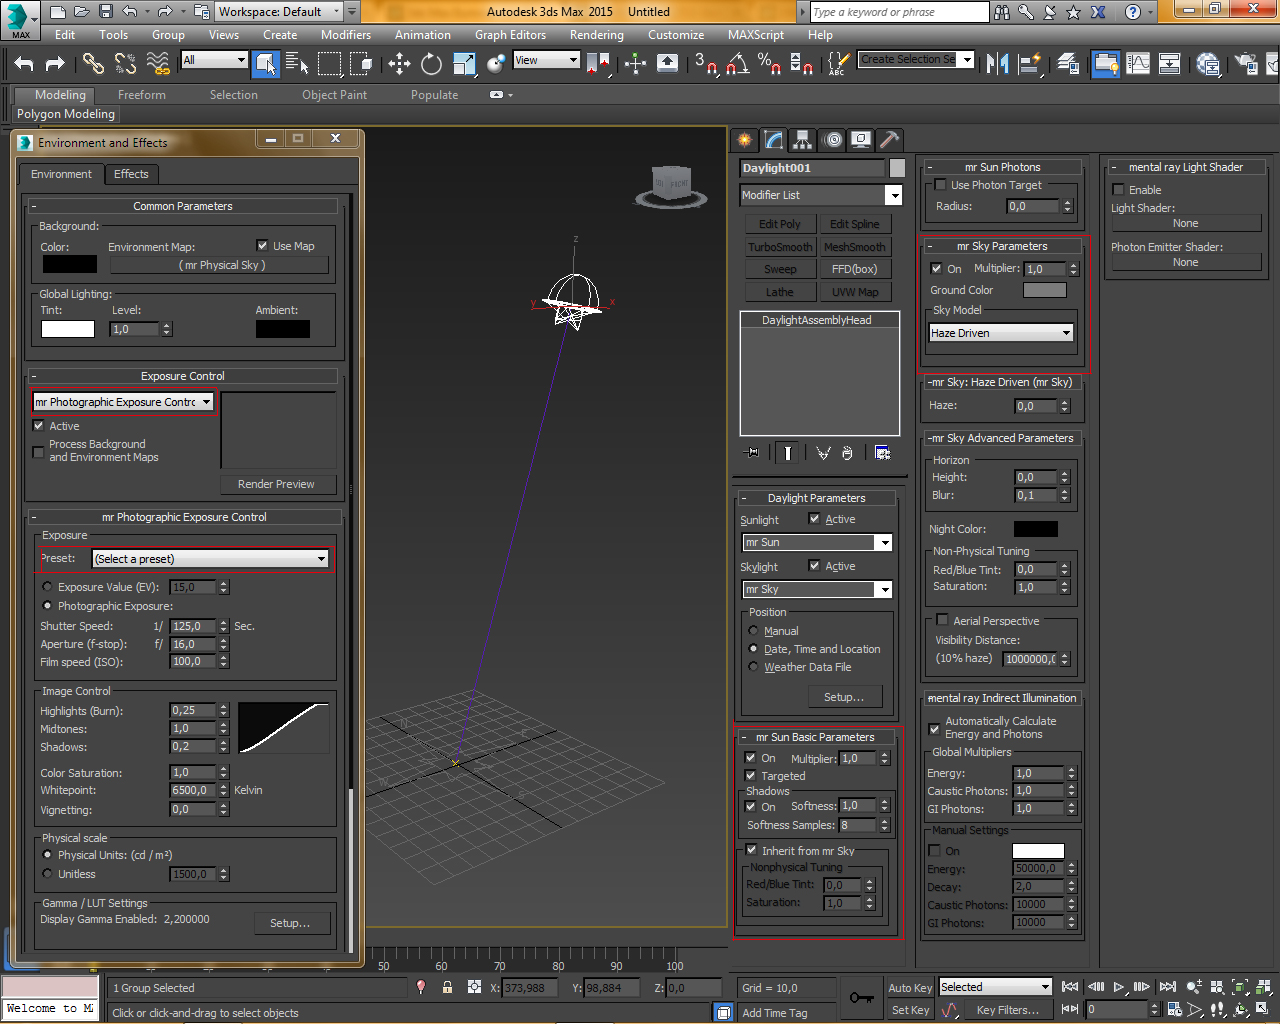Viewport: 1280px width, 1024px height.
Task: Open the Create command panel tab
Action: pyautogui.click(x=744, y=140)
